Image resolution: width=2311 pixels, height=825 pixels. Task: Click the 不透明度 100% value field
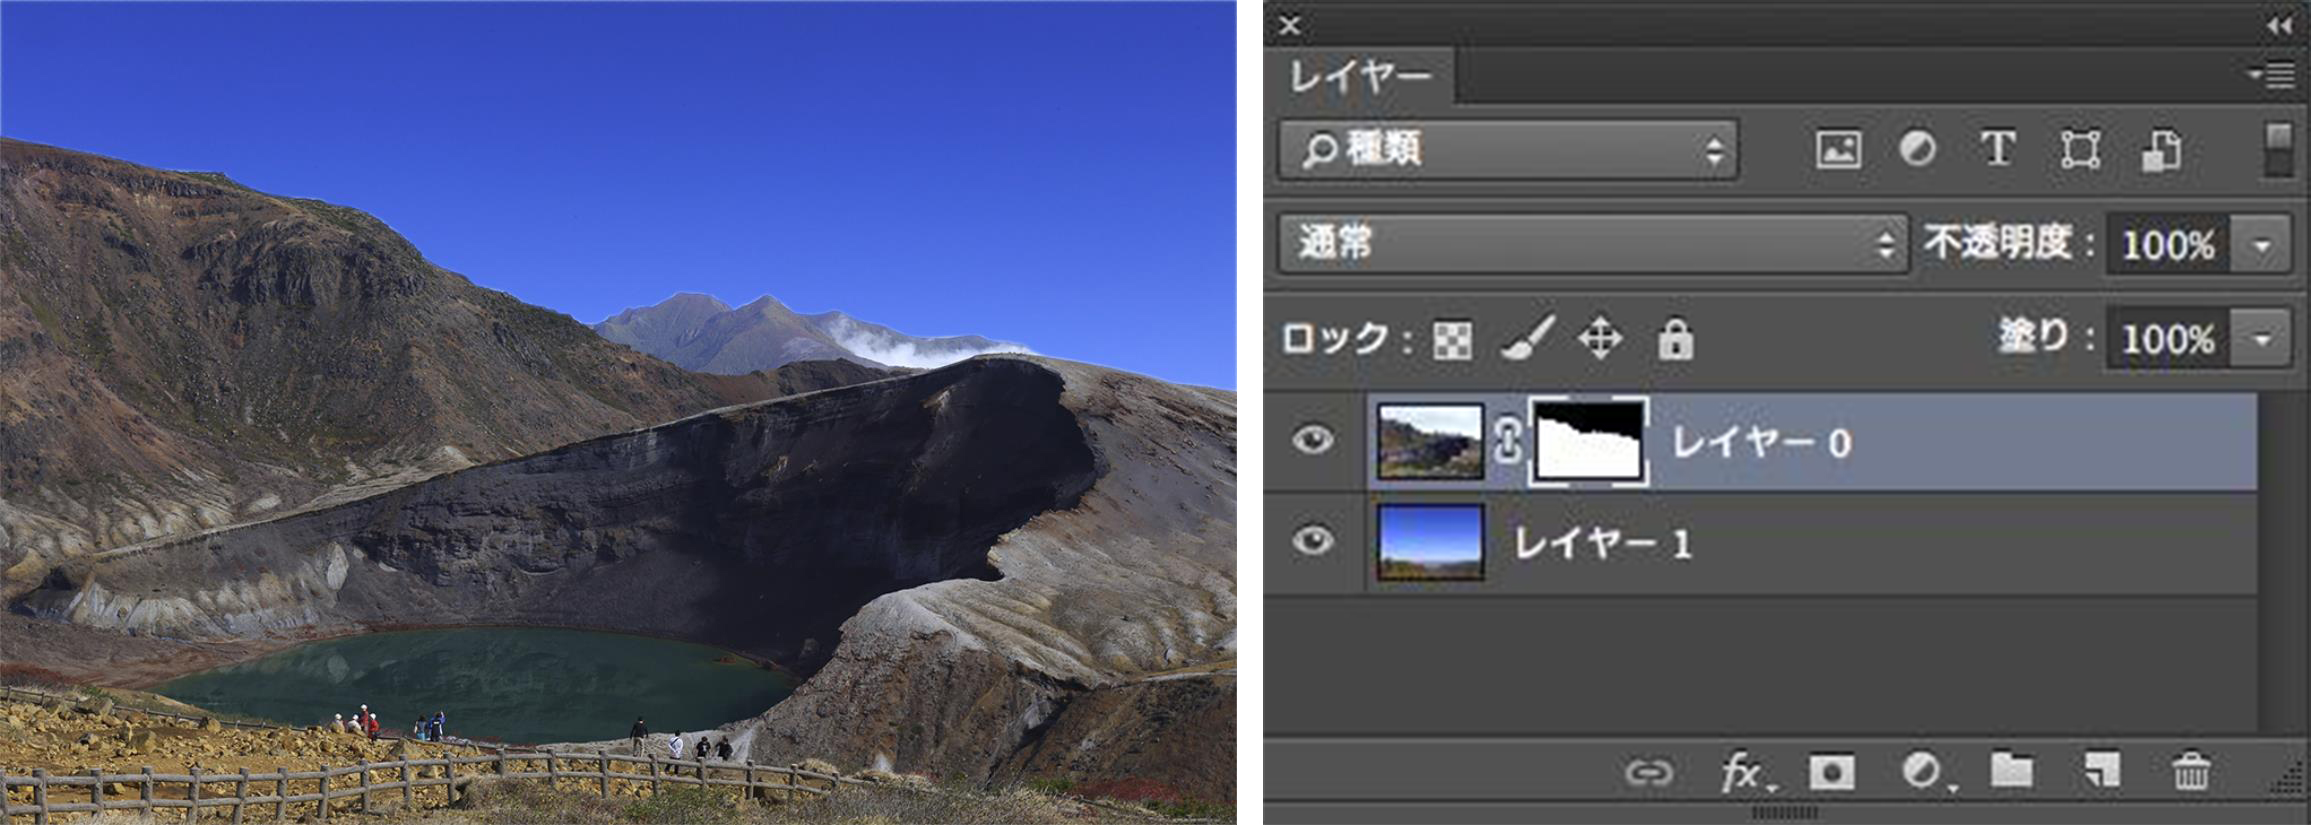tap(2167, 244)
